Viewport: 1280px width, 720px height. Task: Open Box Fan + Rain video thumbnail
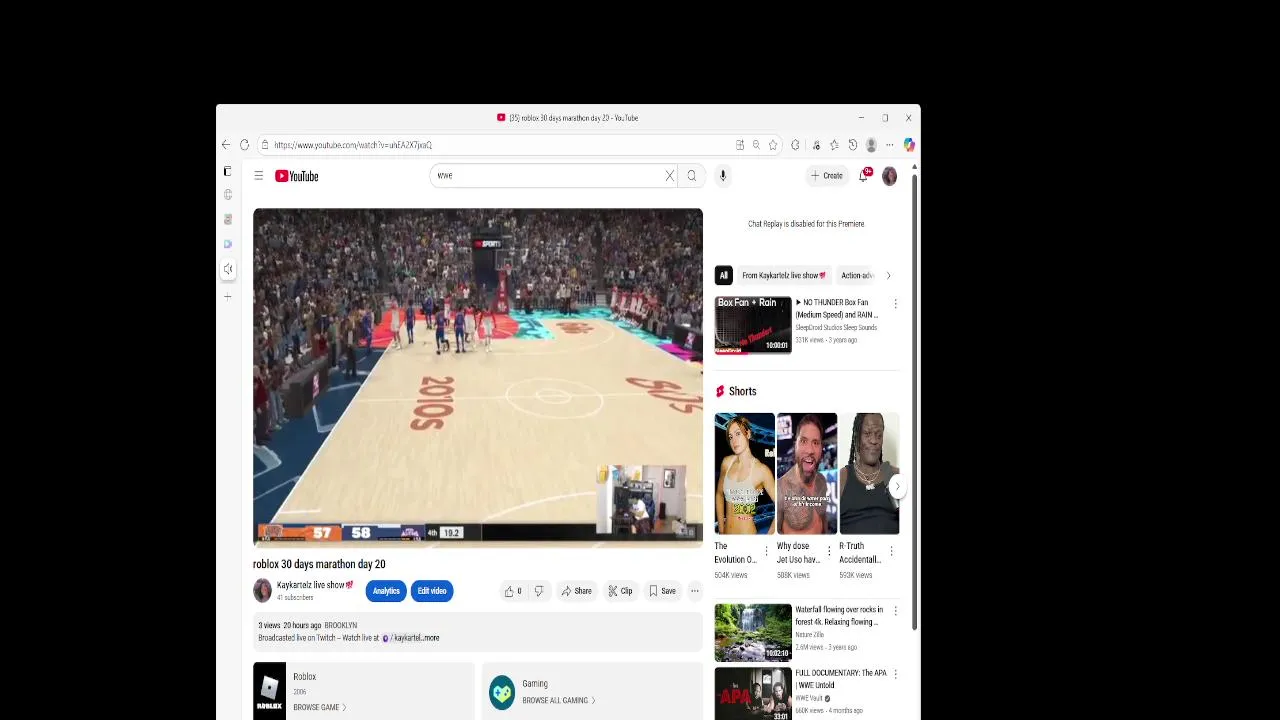click(x=753, y=324)
